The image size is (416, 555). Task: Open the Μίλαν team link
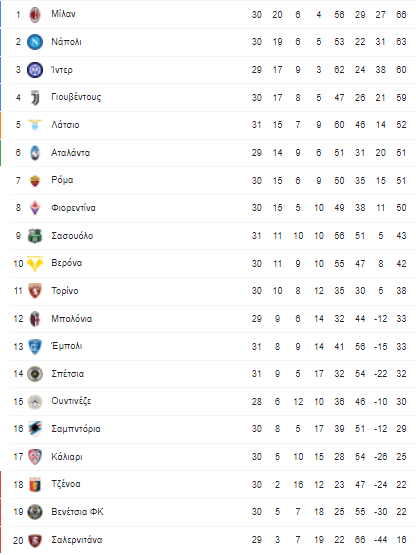pyautogui.click(x=63, y=14)
